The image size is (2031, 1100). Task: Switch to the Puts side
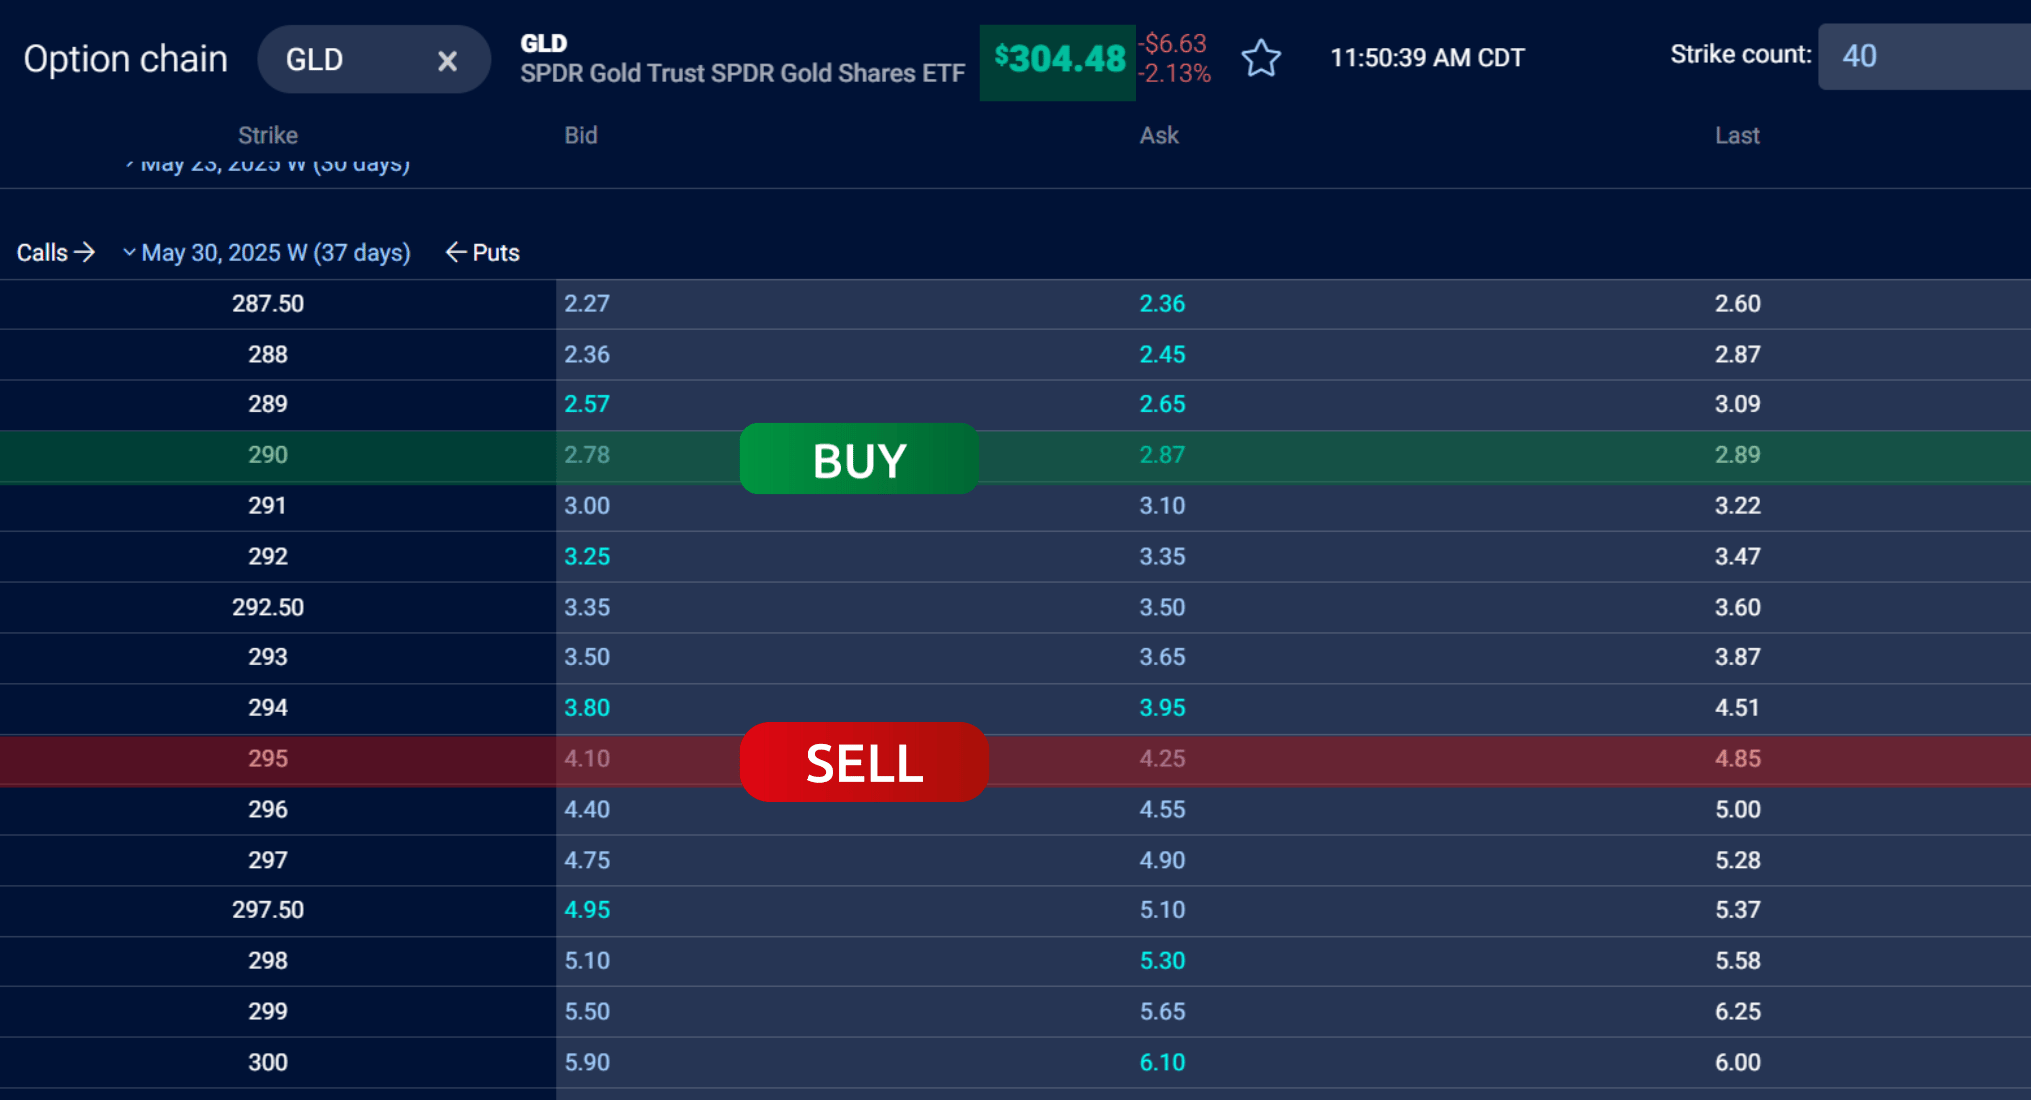497,252
